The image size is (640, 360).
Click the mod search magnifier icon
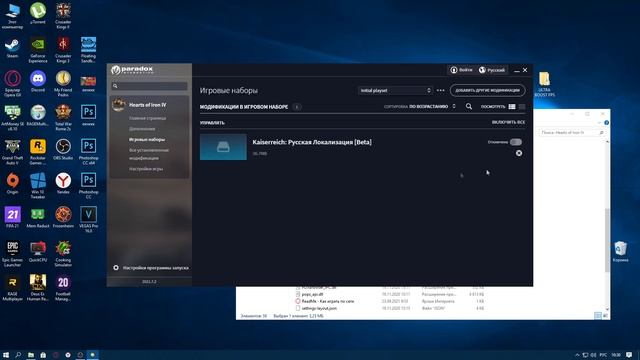[x=469, y=107]
